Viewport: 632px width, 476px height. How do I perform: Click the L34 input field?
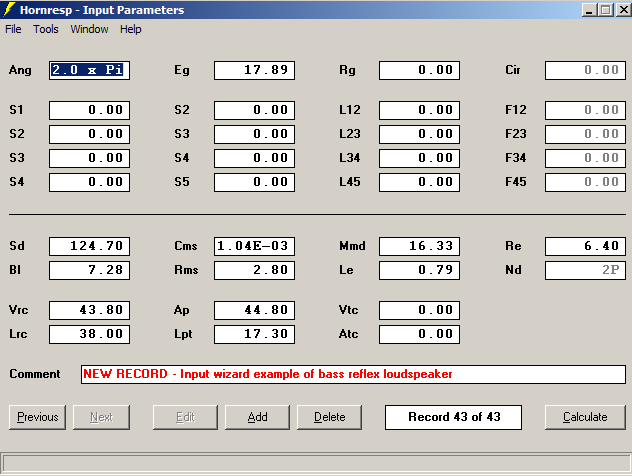[x=419, y=158]
